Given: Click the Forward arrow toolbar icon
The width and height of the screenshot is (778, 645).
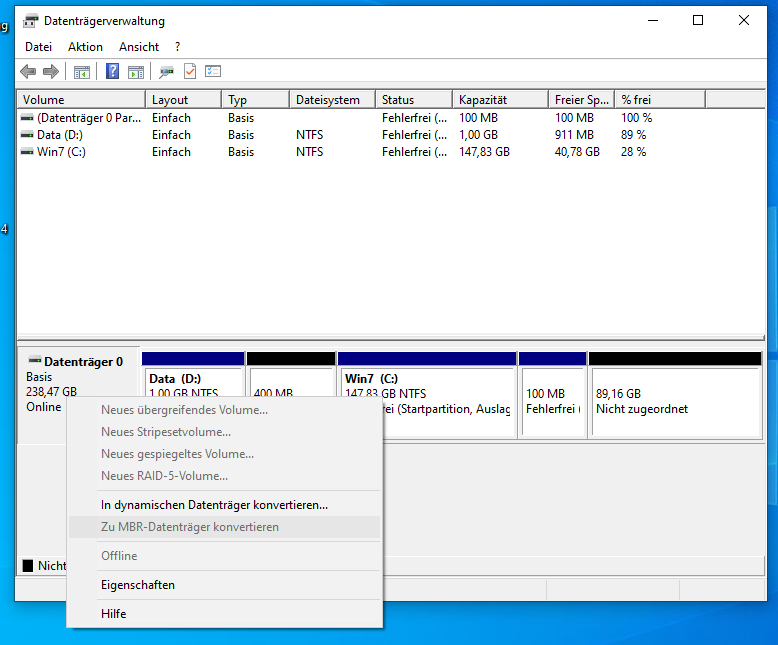Looking at the screenshot, I should point(51,71).
